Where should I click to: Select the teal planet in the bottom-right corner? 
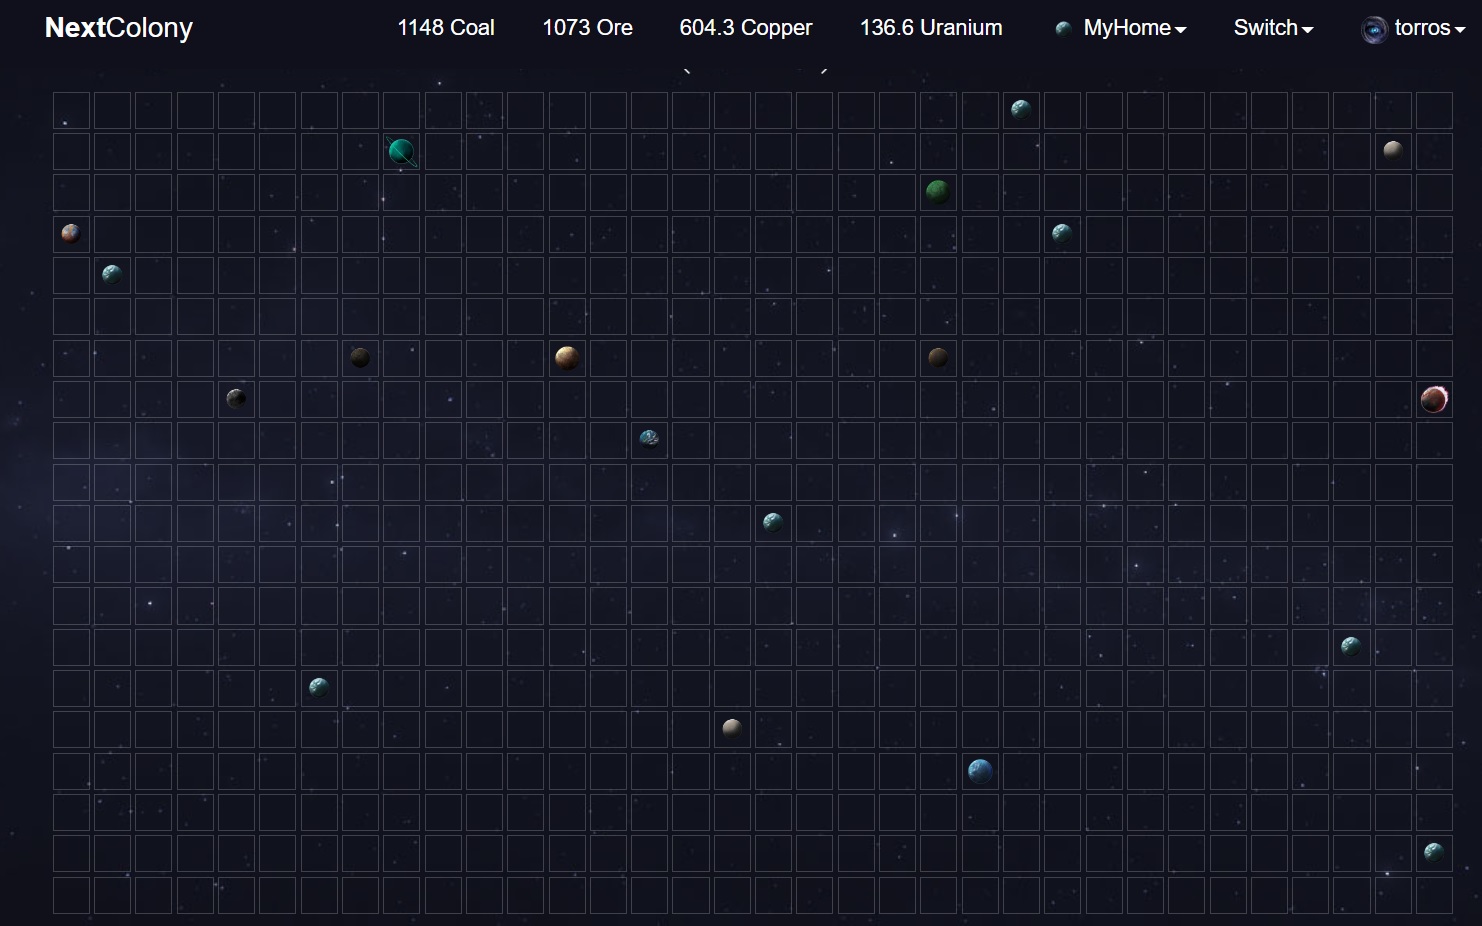1434,852
